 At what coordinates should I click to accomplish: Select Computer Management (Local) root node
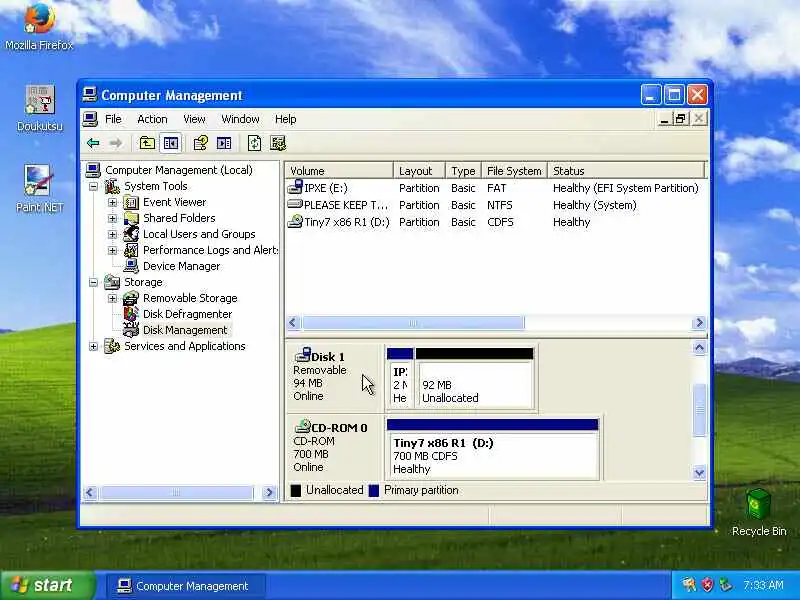[x=179, y=170]
